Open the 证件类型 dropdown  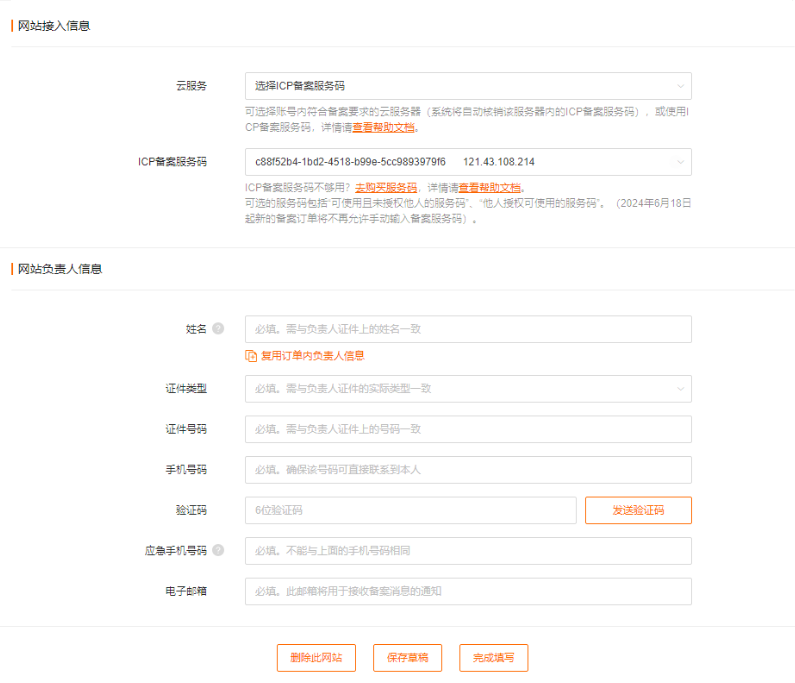pyautogui.click(x=468, y=388)
